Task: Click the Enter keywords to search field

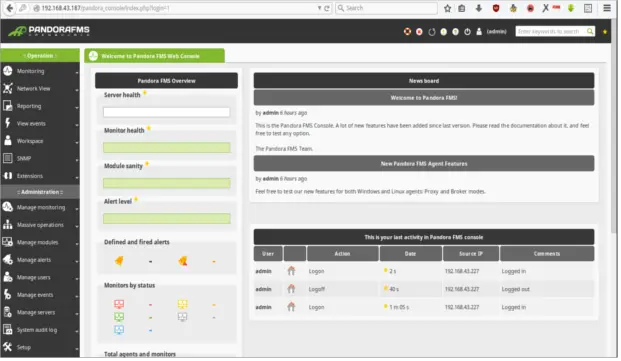Action: (551, 31)
